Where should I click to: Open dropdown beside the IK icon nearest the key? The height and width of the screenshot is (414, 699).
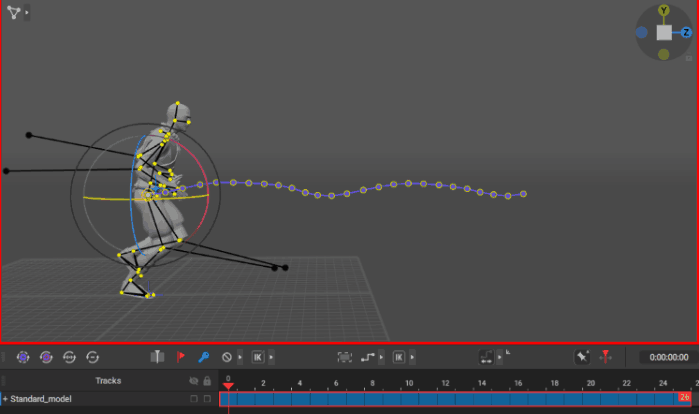[x=271, y=357]
